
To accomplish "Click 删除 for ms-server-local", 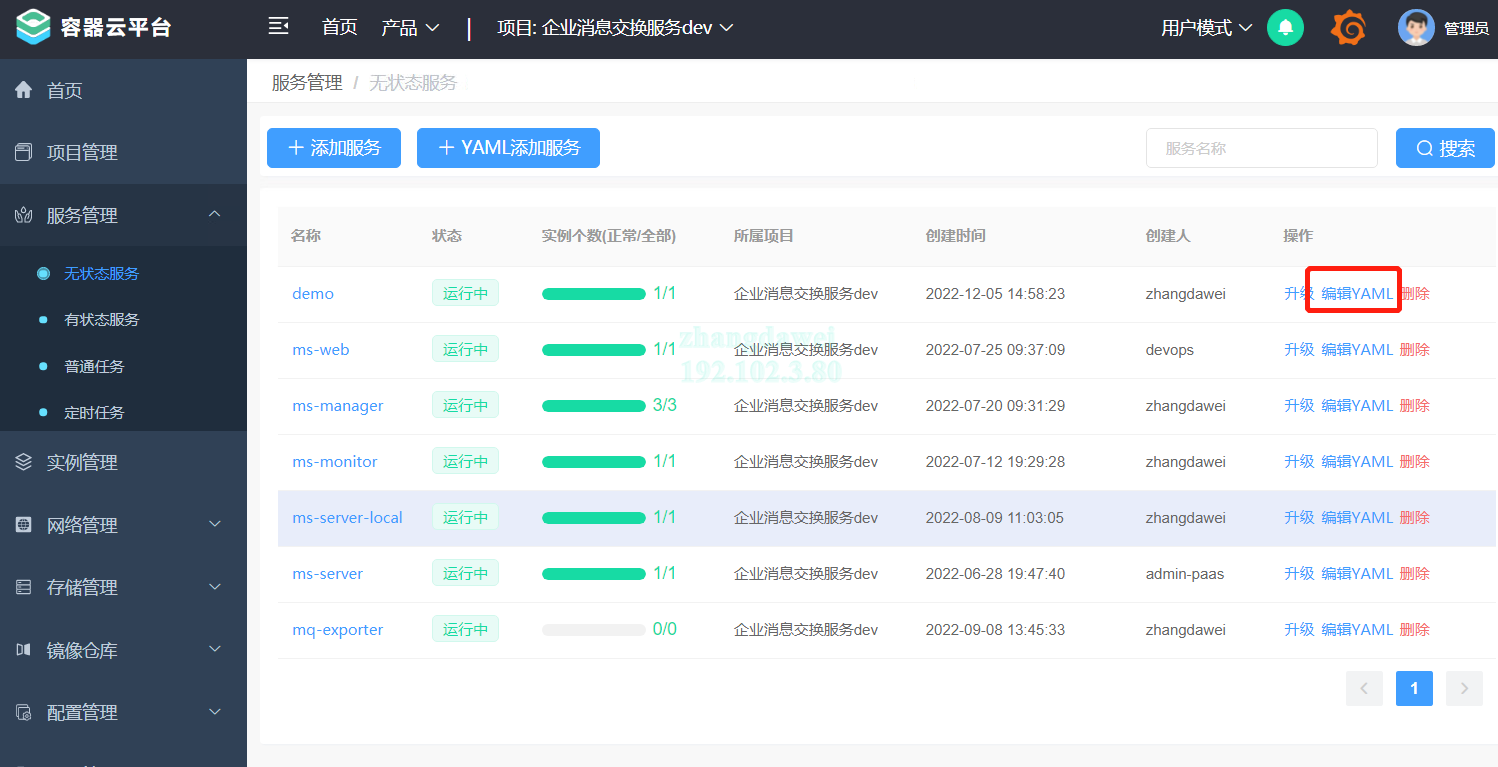I will pos(1415,518).
